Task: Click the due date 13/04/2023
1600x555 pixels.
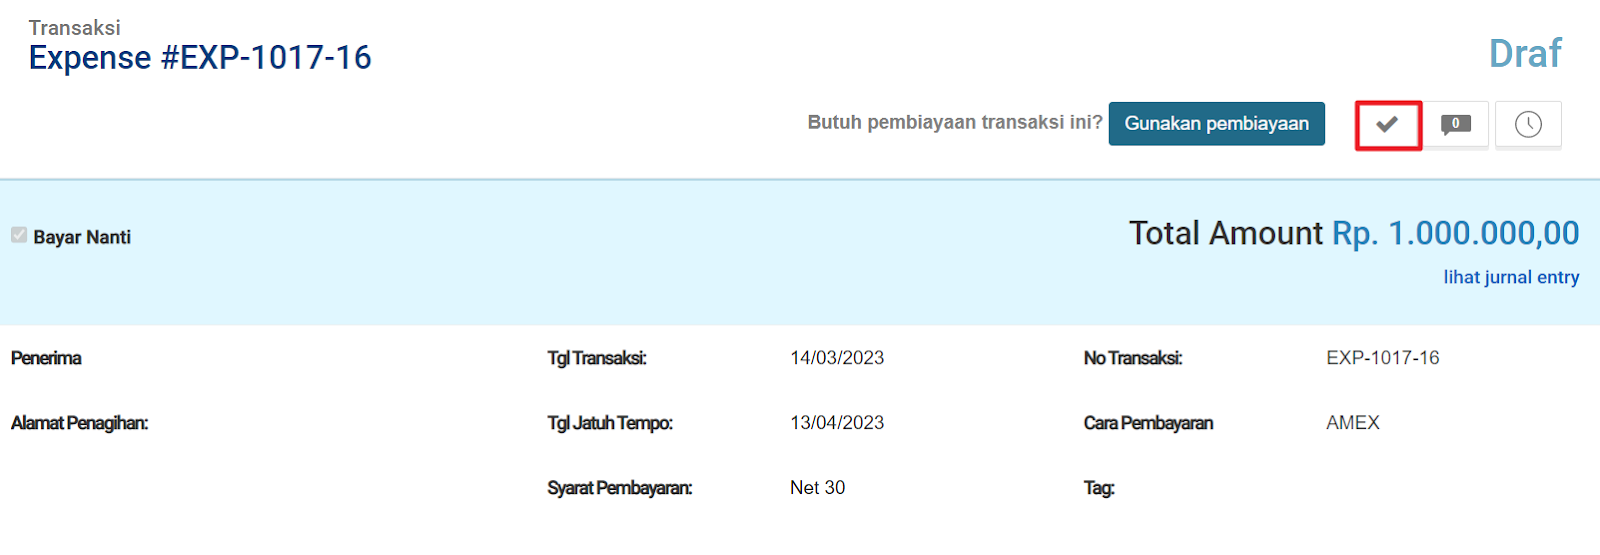Action: click(837, 423)
